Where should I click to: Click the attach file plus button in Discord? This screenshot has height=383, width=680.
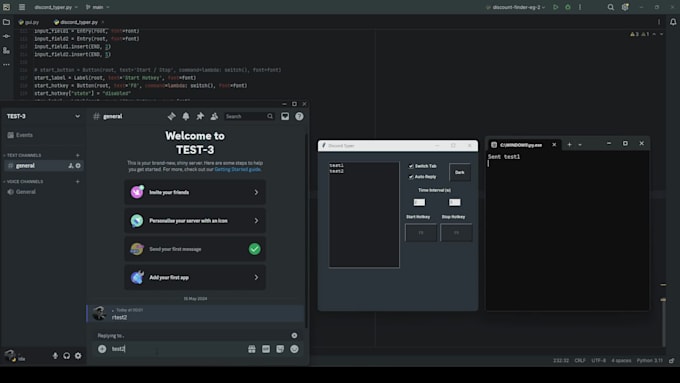(102, 349)
